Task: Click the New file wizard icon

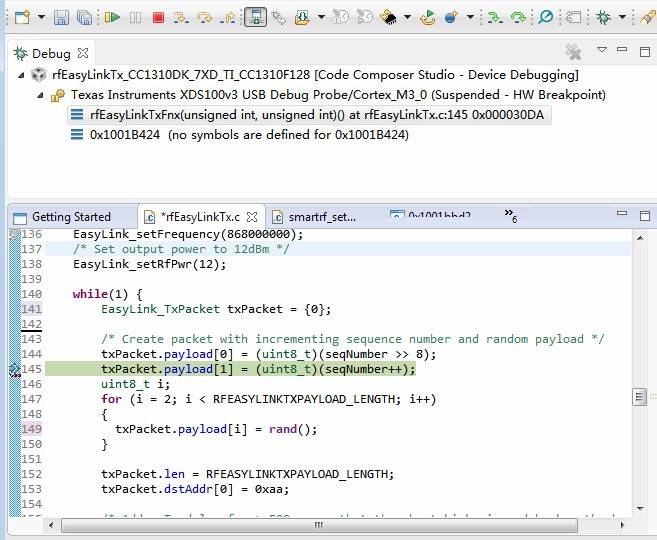Action: click(22, 18)
